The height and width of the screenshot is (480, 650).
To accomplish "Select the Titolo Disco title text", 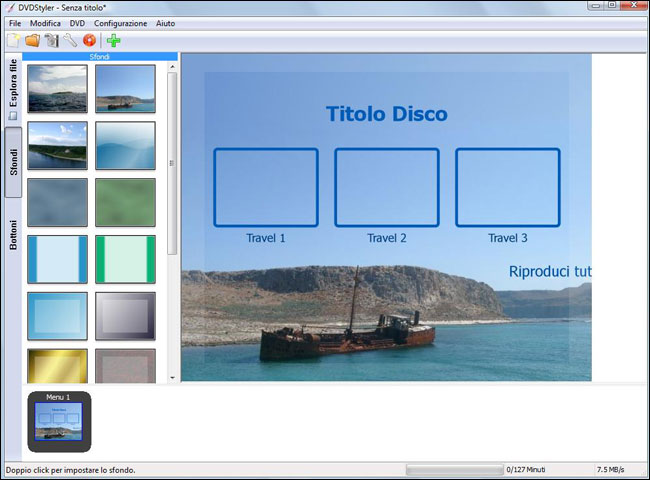I will [387, 114].
